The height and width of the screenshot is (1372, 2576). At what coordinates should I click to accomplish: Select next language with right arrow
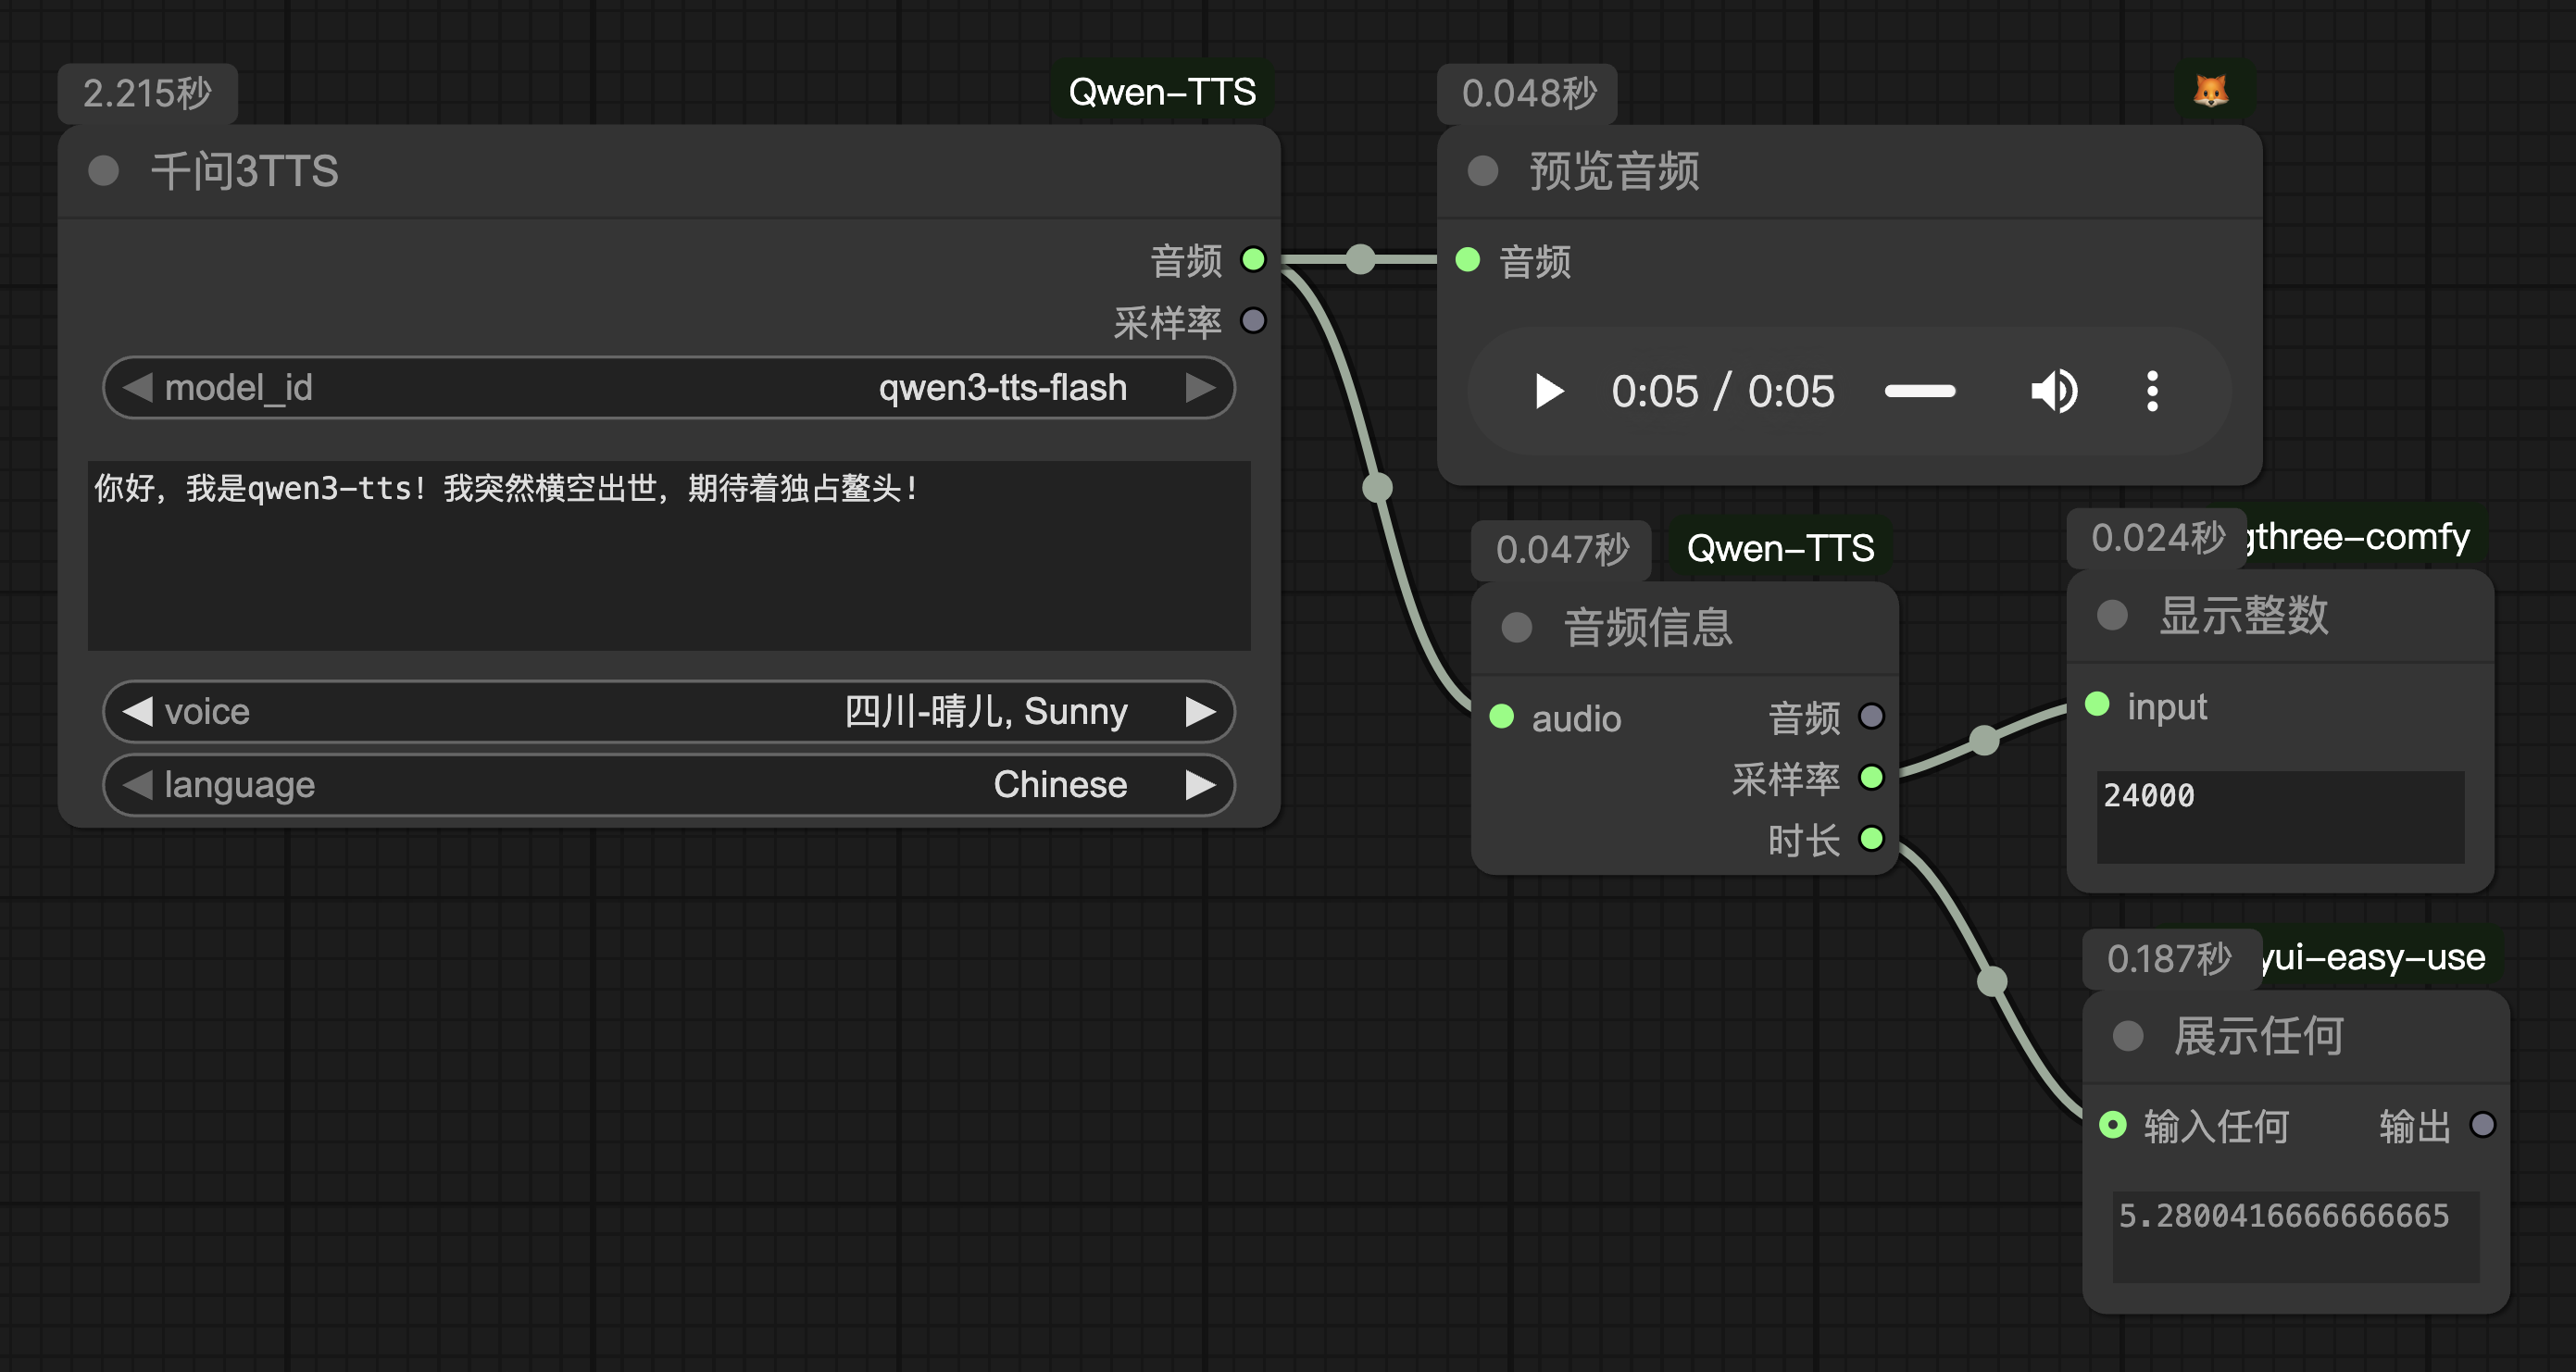click(1201, 785)
